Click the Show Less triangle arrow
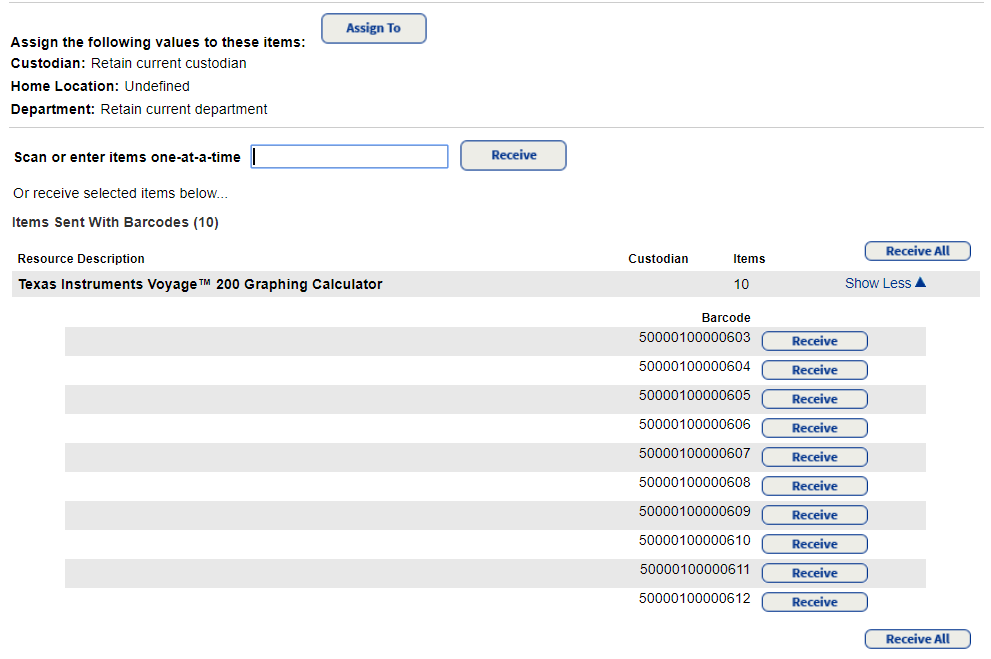 [922, 283]
